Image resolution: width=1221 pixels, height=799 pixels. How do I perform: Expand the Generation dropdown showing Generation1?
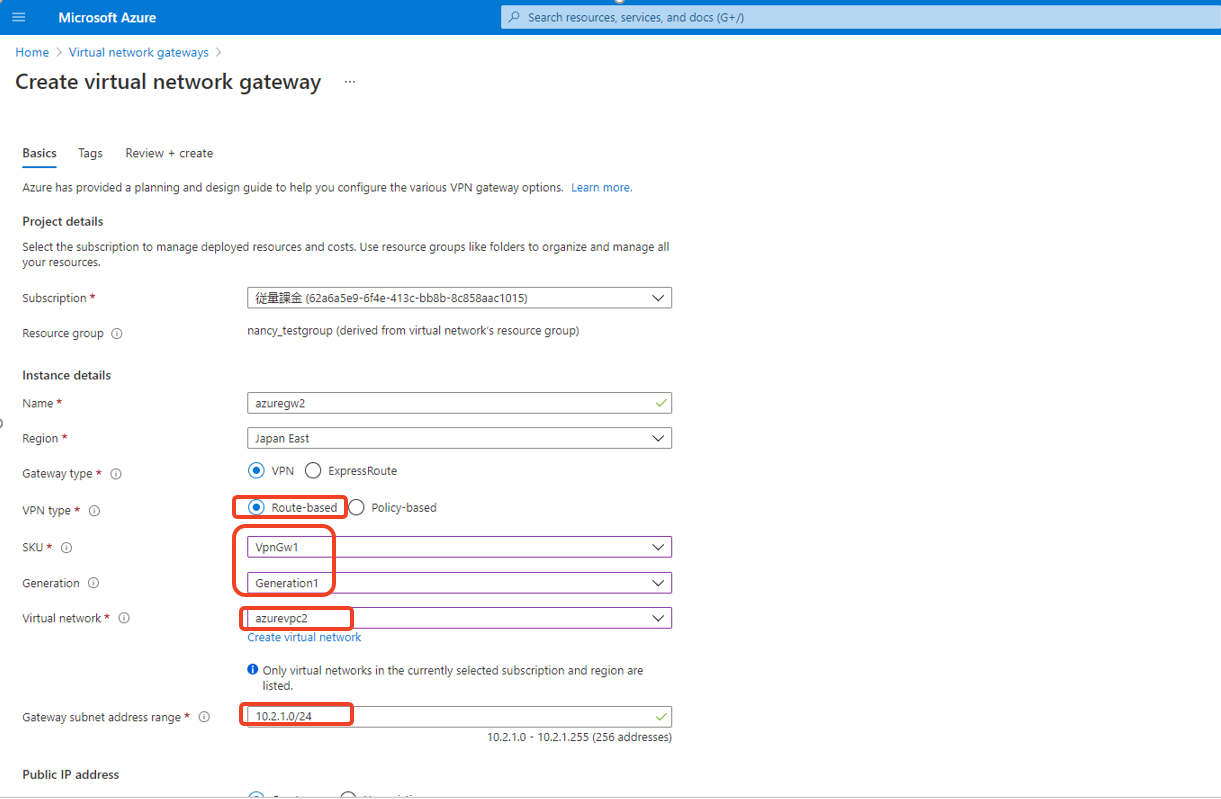[459, 583]
